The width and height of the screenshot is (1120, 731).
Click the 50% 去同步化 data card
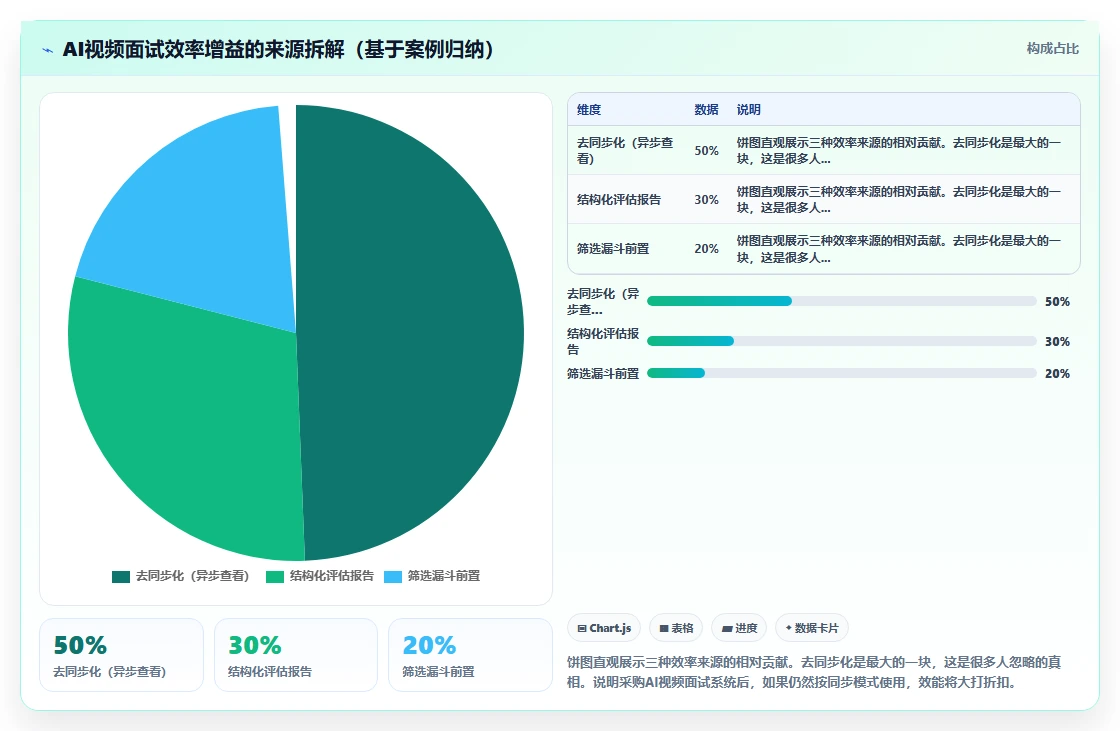[121, 655]
